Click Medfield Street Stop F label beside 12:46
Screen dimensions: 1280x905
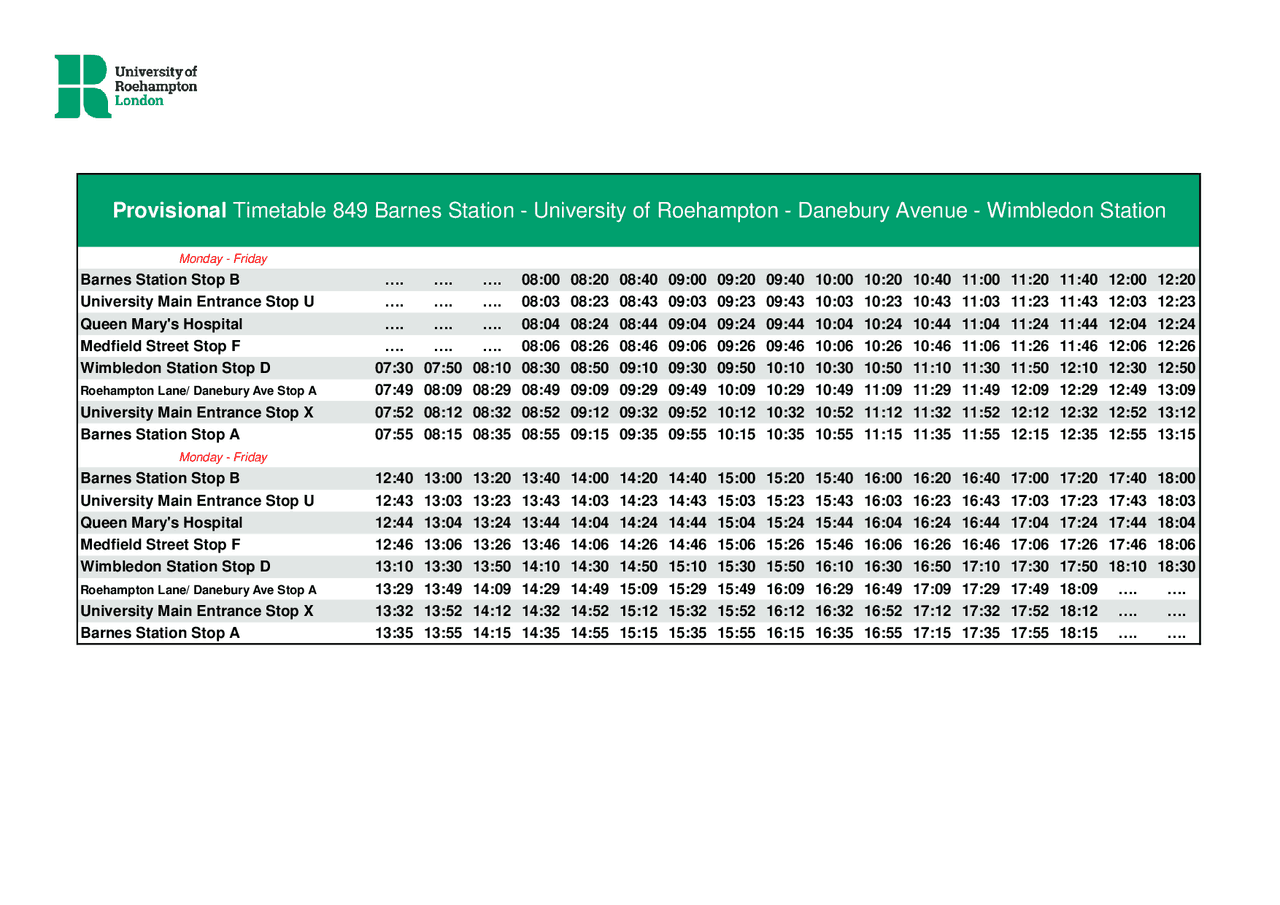click(x=160, y=544)
